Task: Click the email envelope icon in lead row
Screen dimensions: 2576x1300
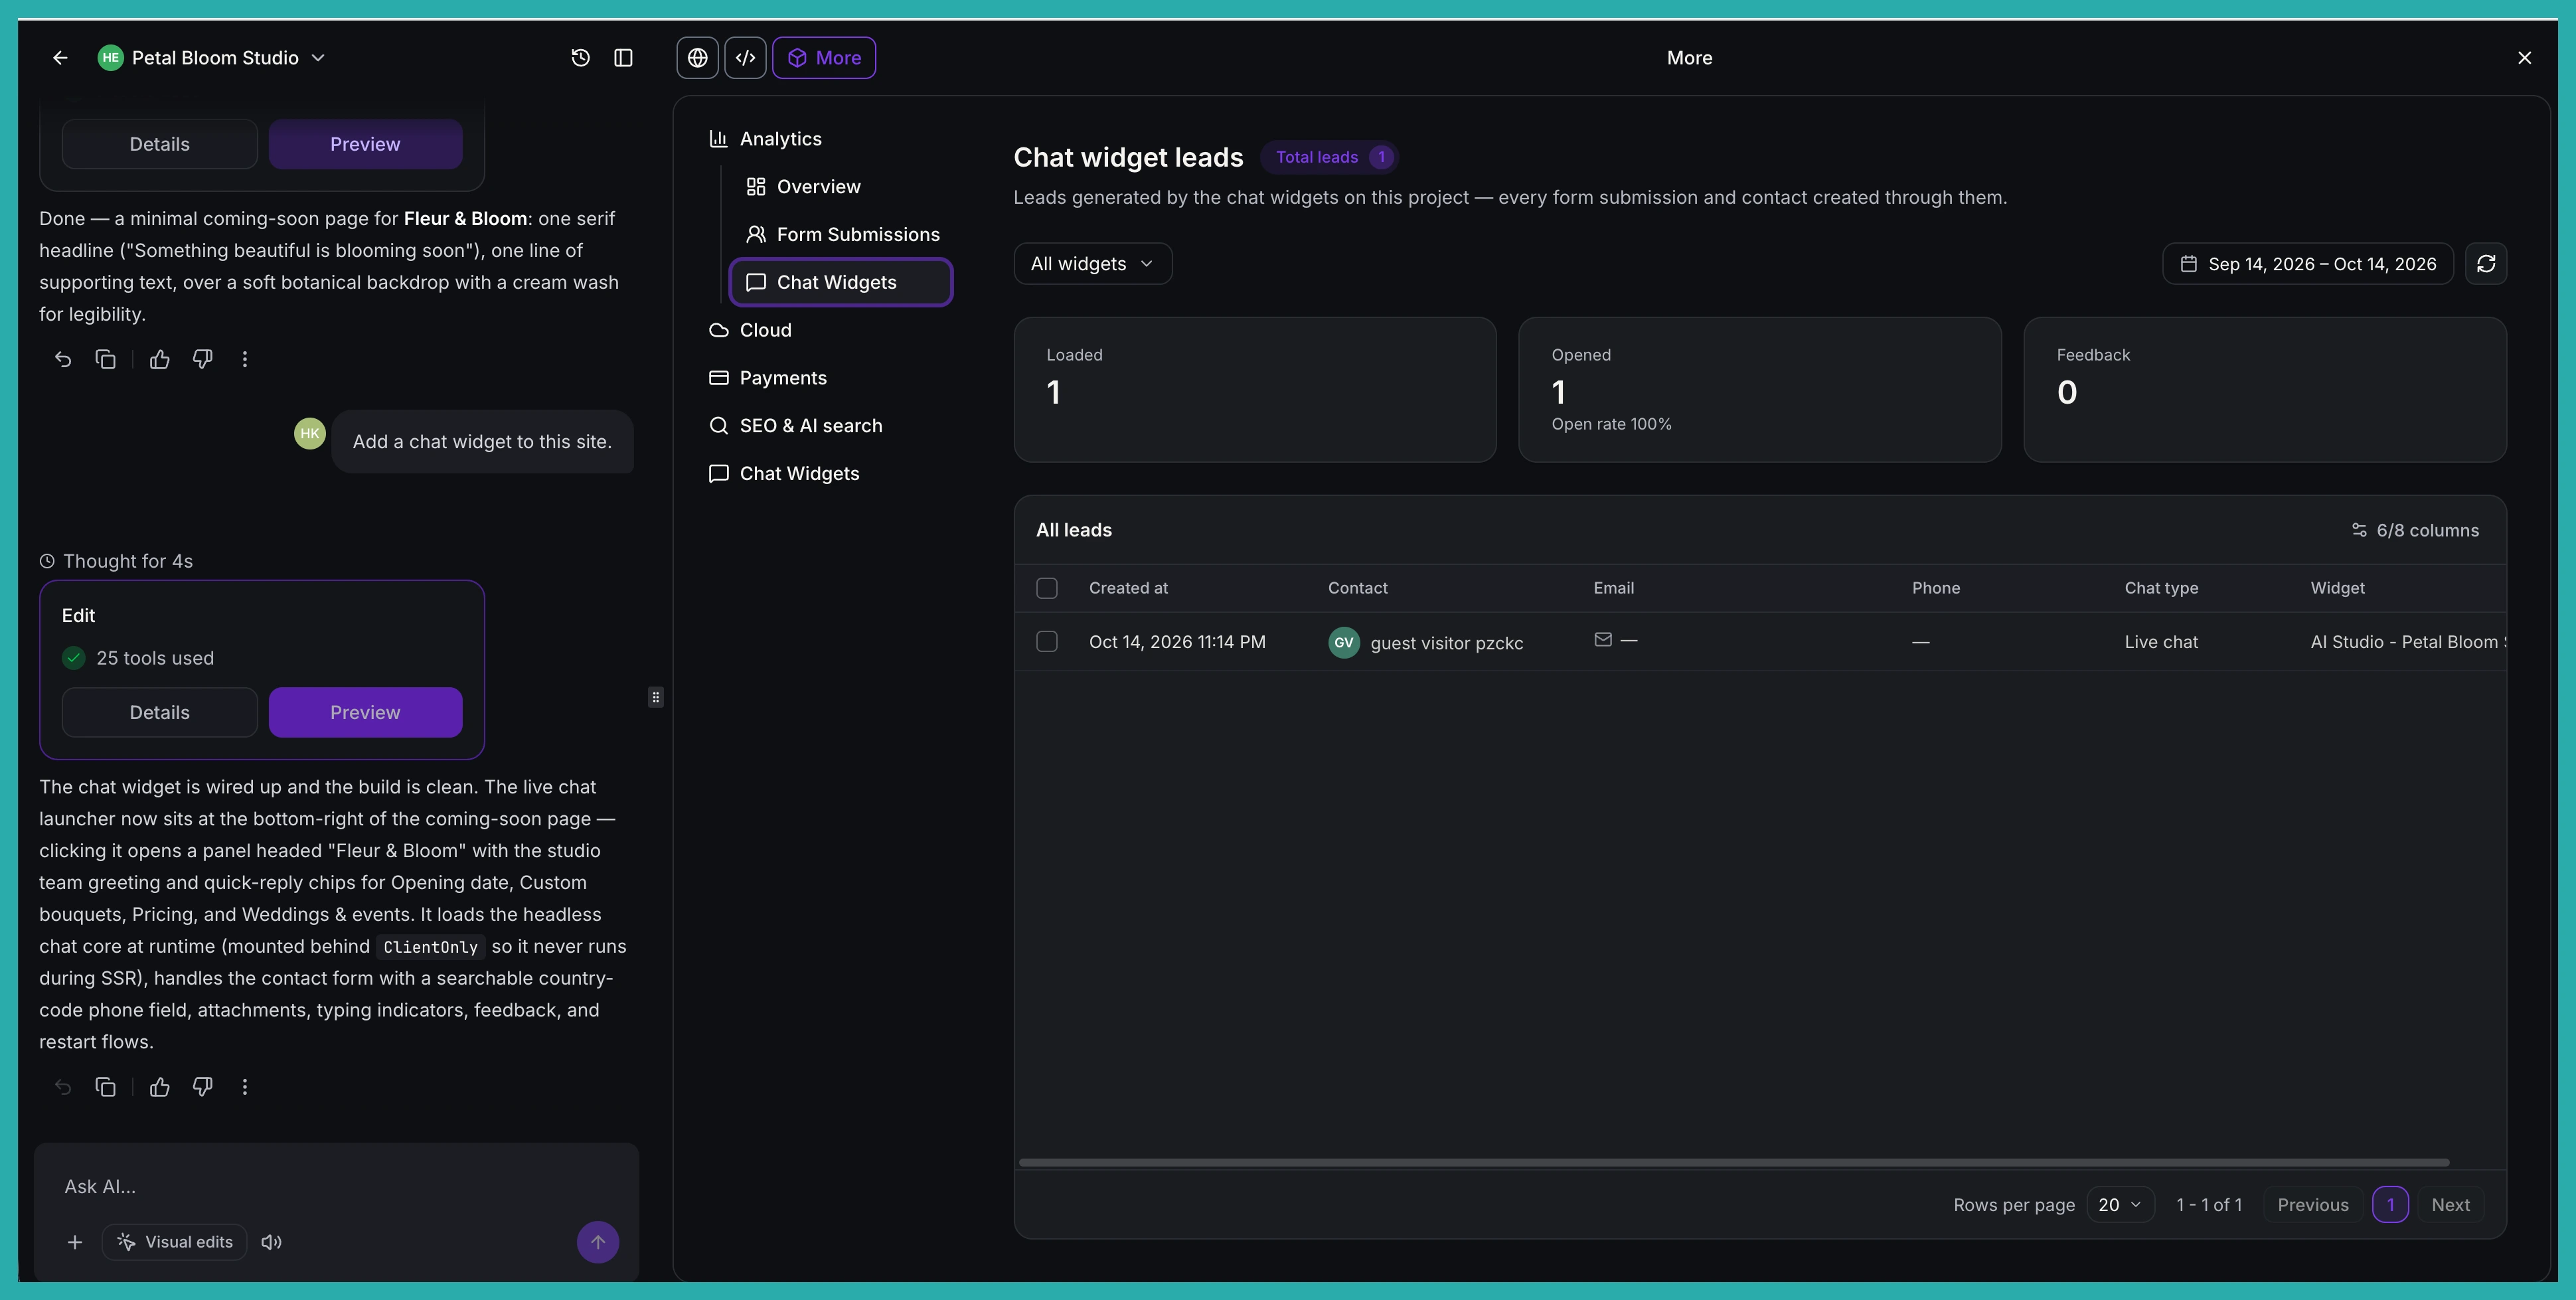Action: point(1602,640)
